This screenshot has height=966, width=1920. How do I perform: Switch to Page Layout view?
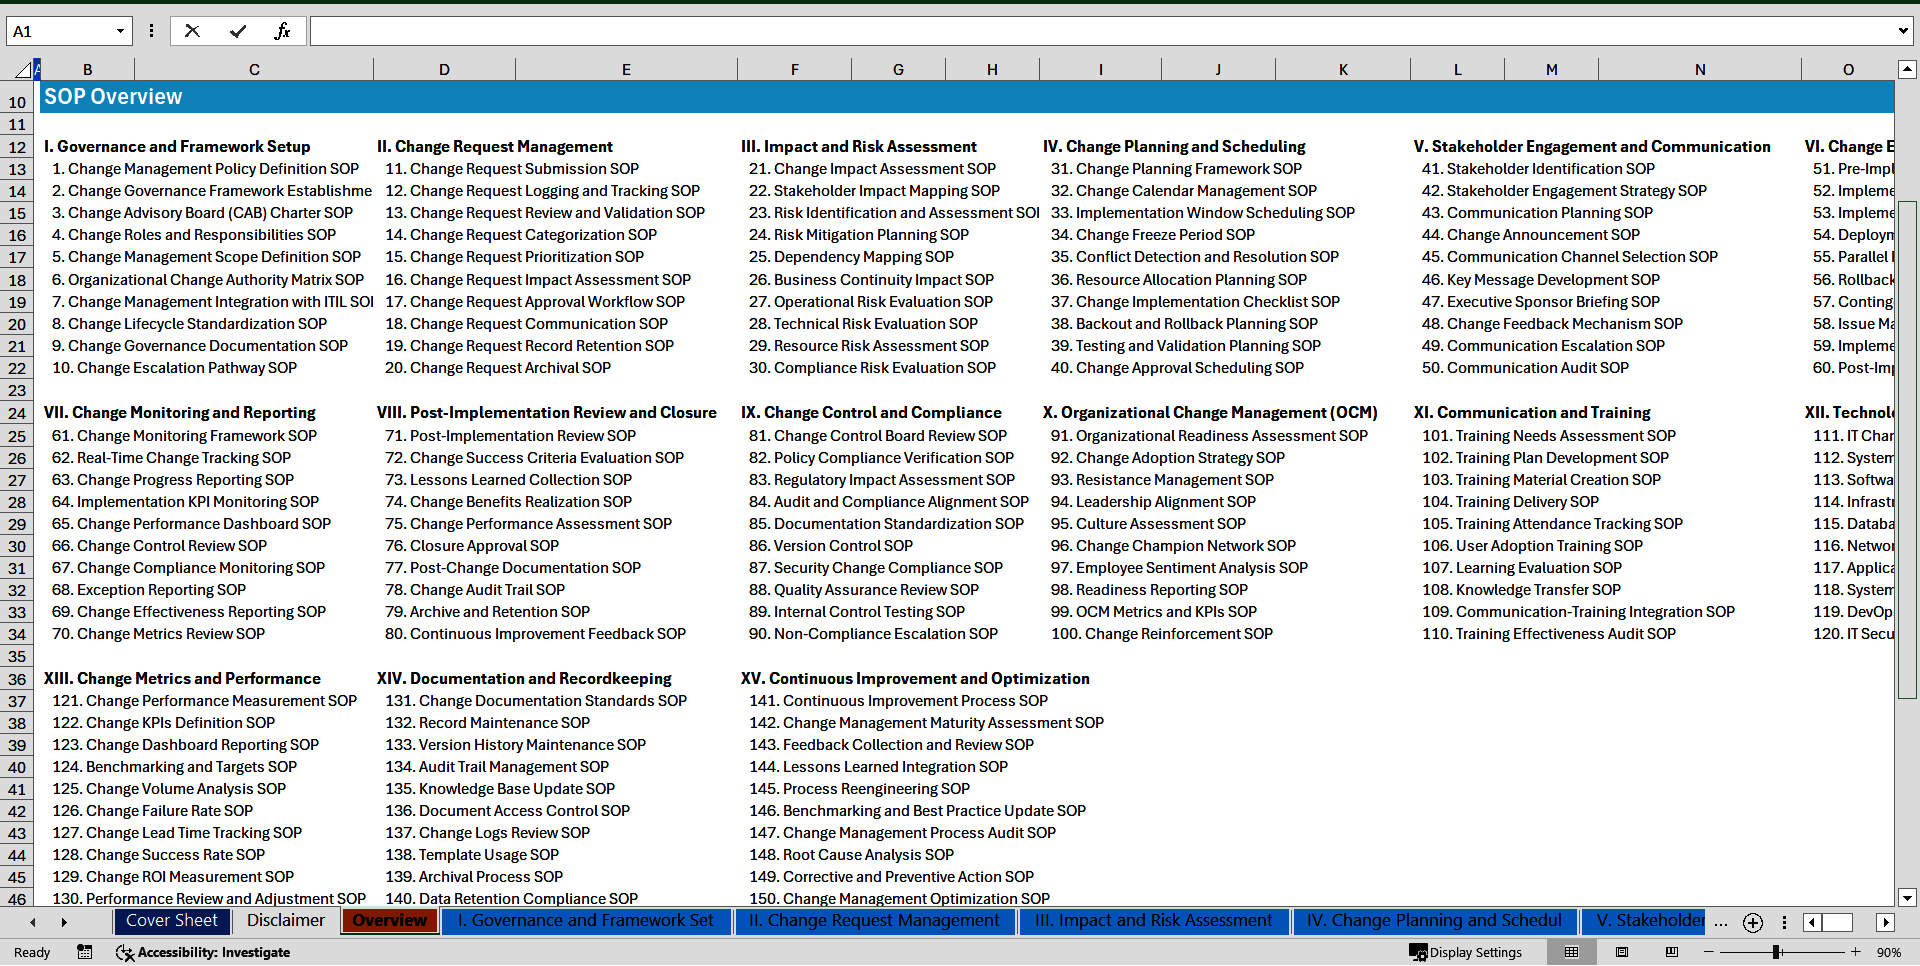(x=1622, y=952)
